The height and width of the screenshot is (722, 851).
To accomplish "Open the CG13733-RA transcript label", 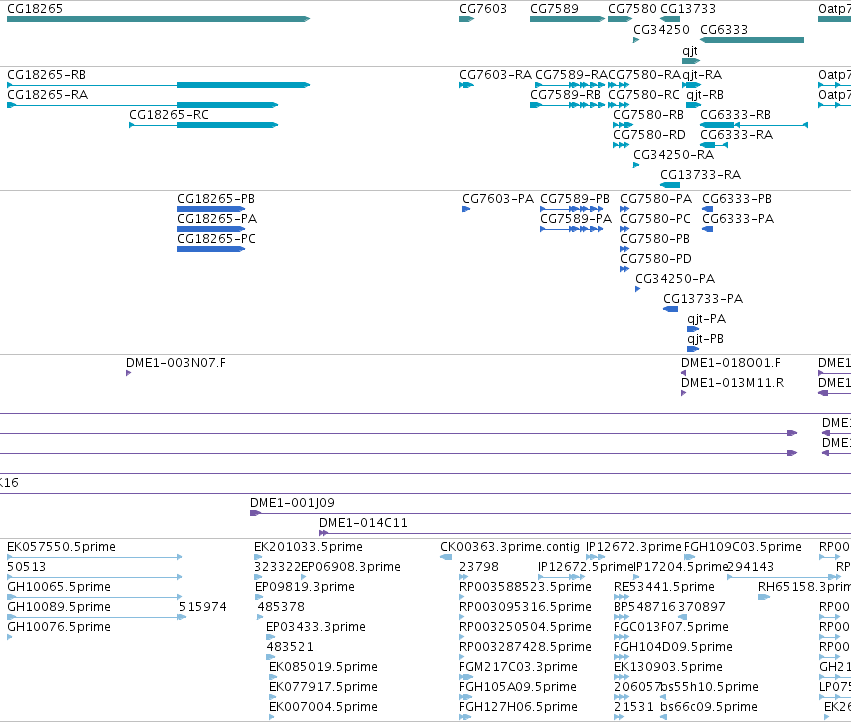I will click(x=701, y=175).
